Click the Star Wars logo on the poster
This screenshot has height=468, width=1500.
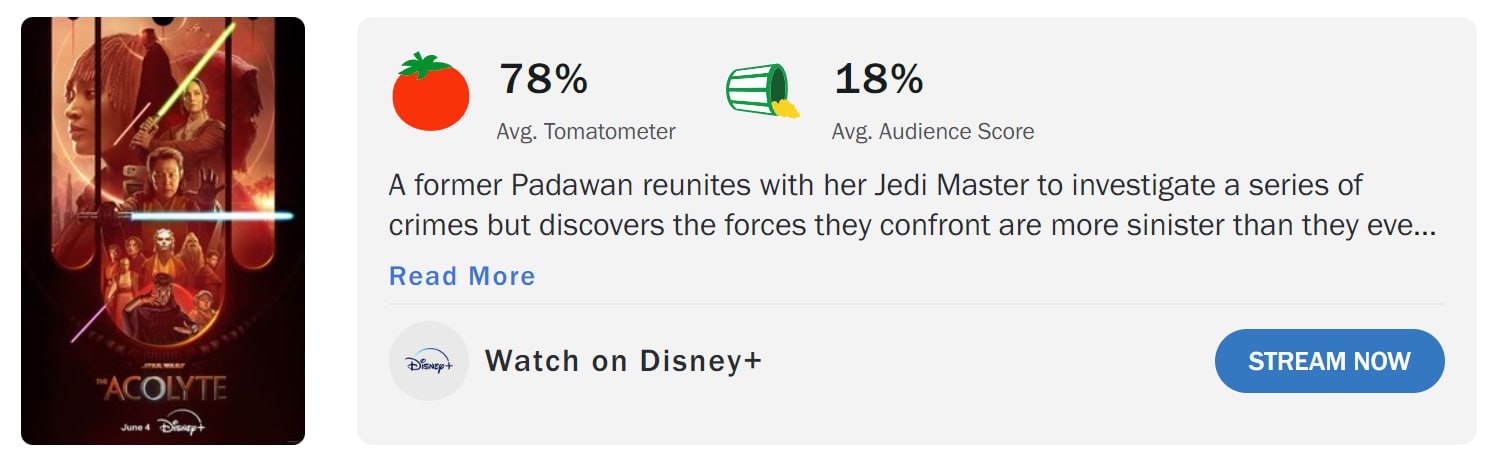(x=161, y=364)
